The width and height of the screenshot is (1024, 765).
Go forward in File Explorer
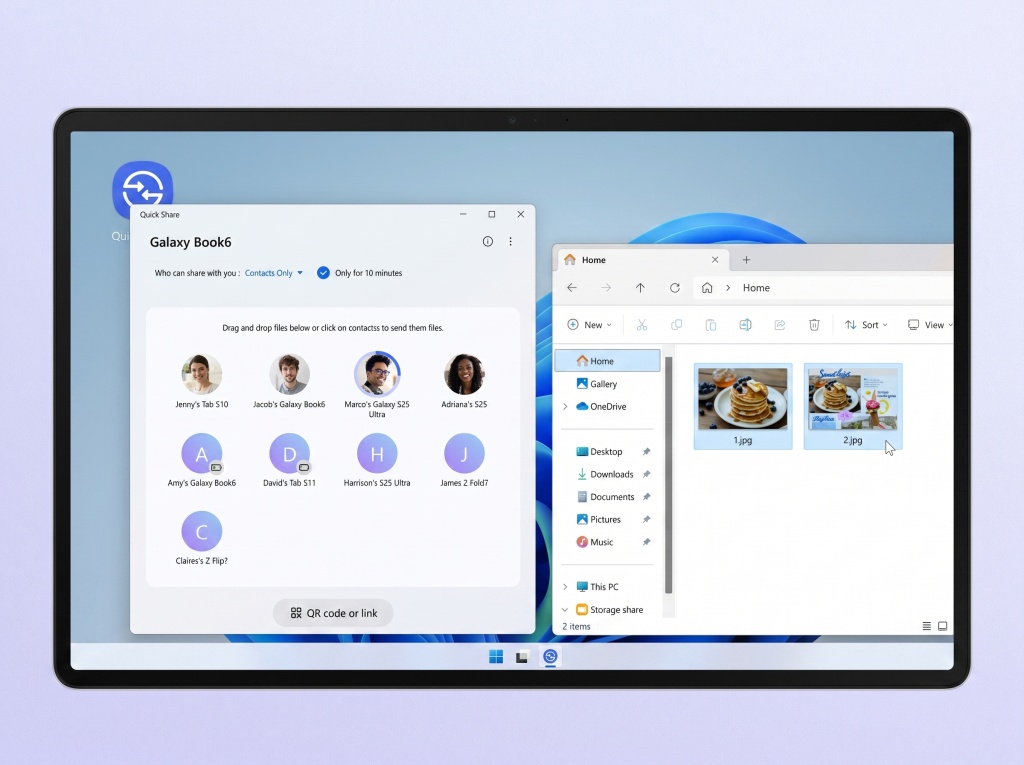click(x=606, y=287)
